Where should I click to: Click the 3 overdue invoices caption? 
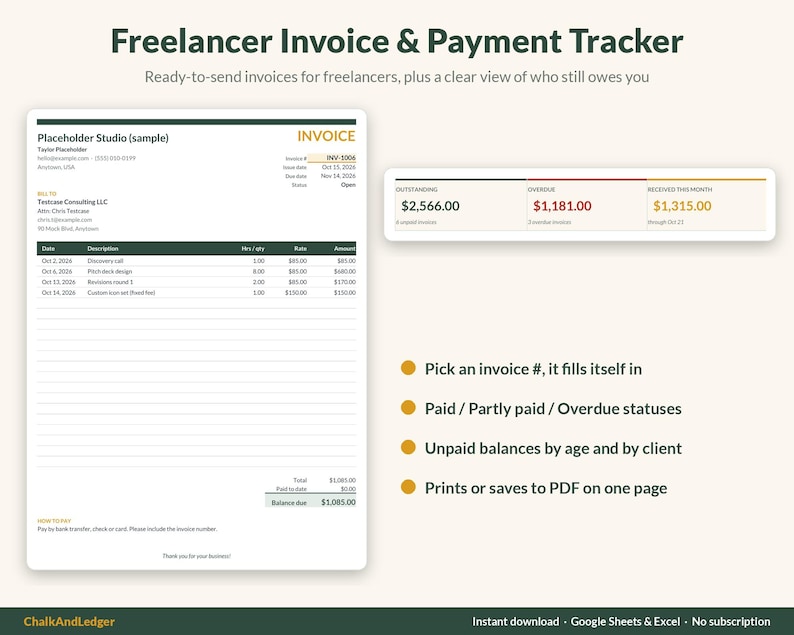549,222
